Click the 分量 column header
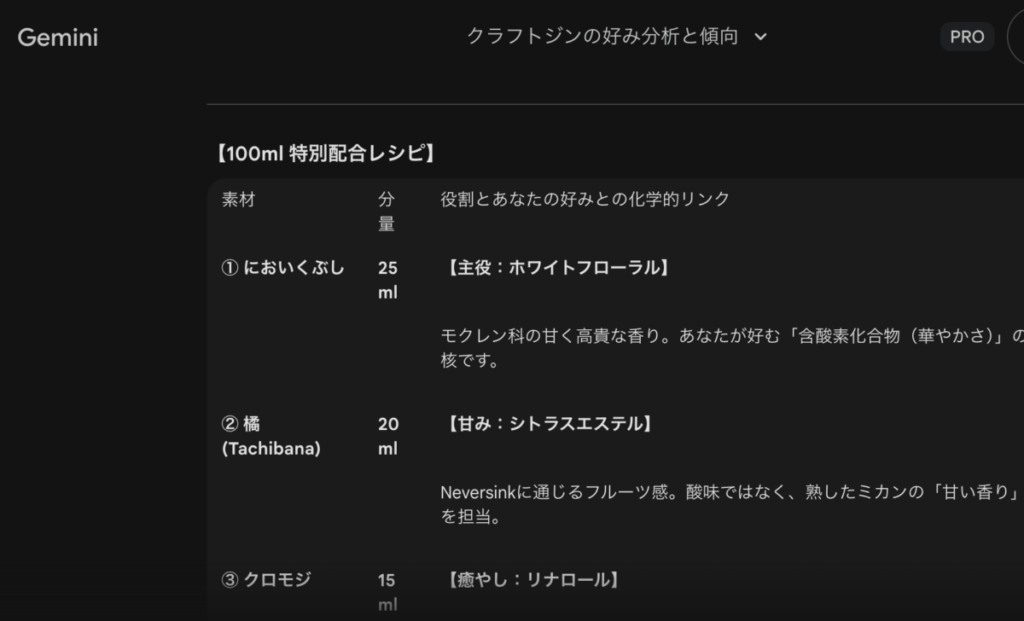Viewport: 1024px width, 621px height. (386, 211)
